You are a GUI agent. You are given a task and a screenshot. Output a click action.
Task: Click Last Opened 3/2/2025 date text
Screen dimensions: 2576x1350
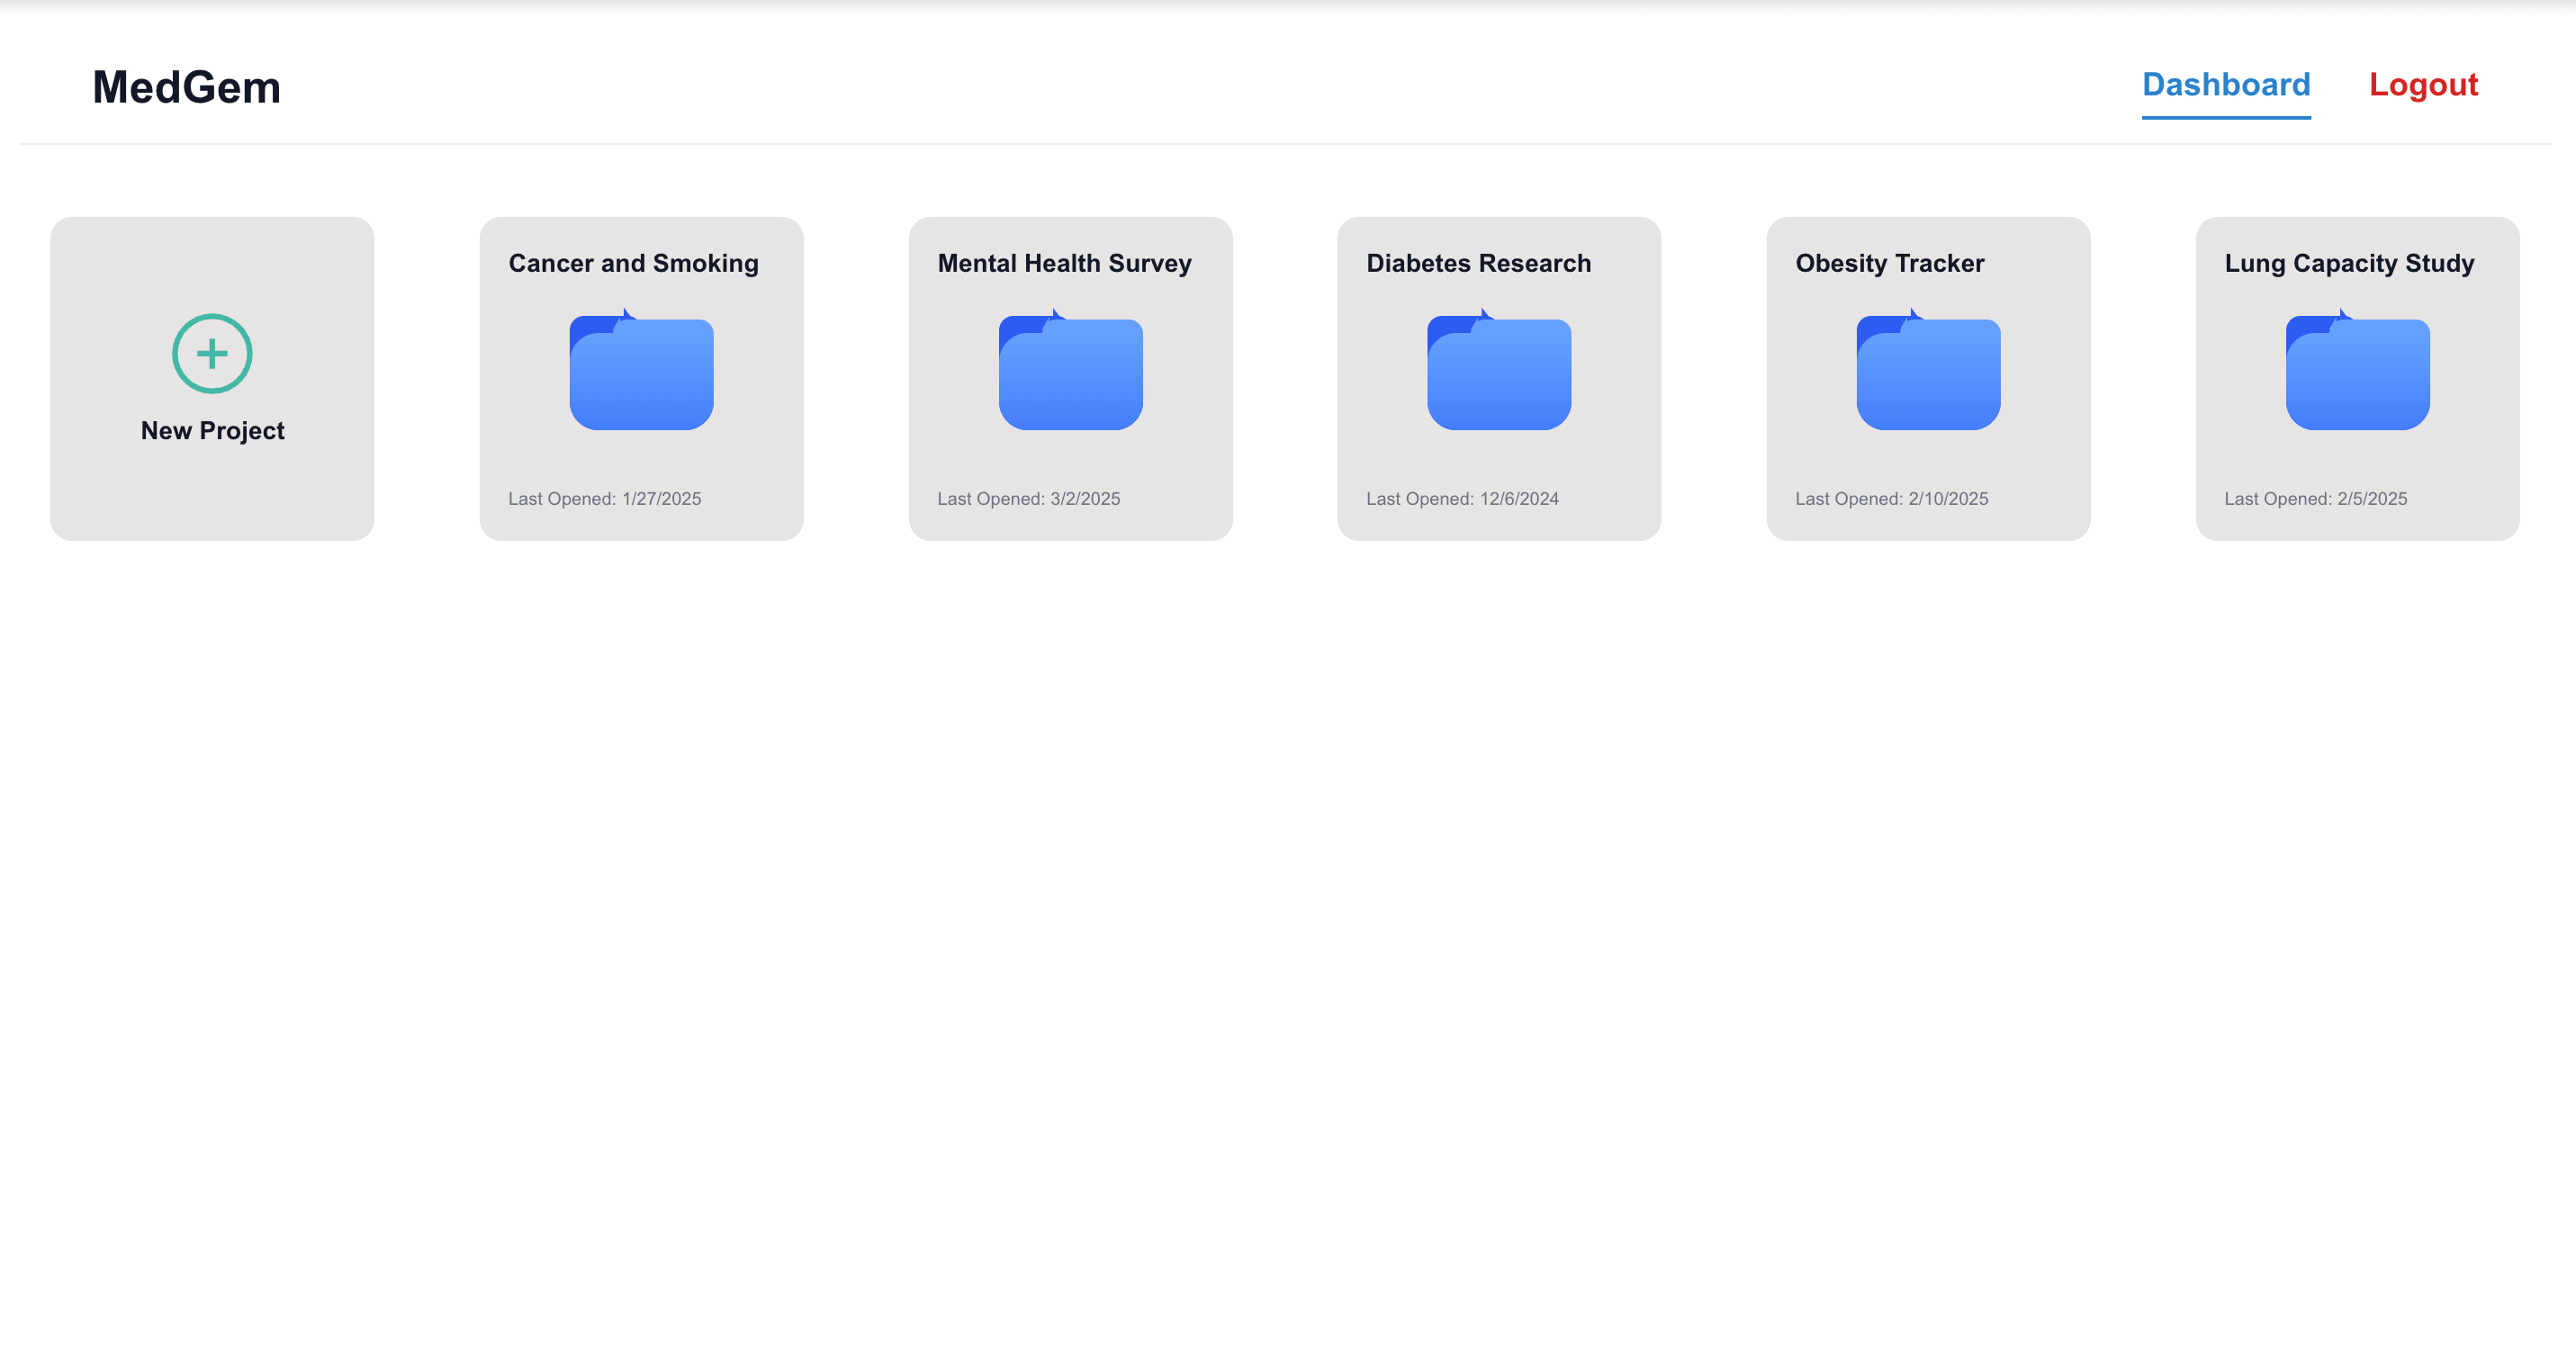coord(1028,498)
